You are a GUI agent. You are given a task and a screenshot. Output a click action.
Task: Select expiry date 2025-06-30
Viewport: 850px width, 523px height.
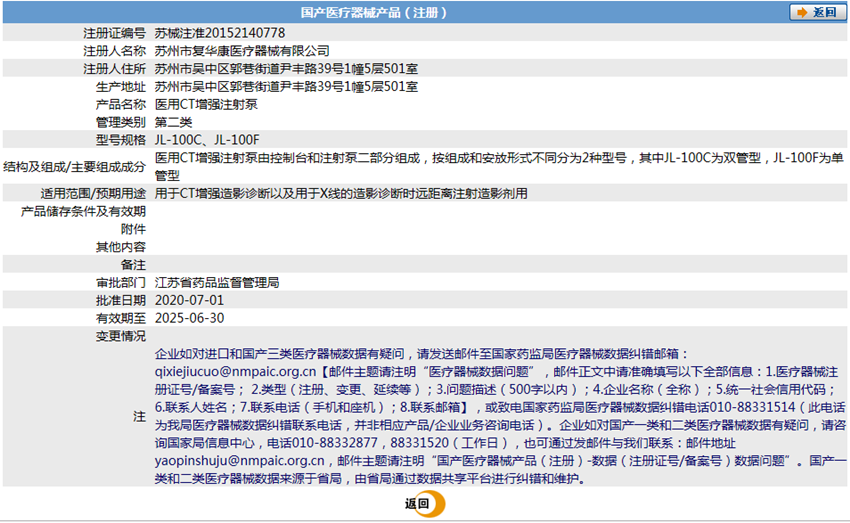189,318
